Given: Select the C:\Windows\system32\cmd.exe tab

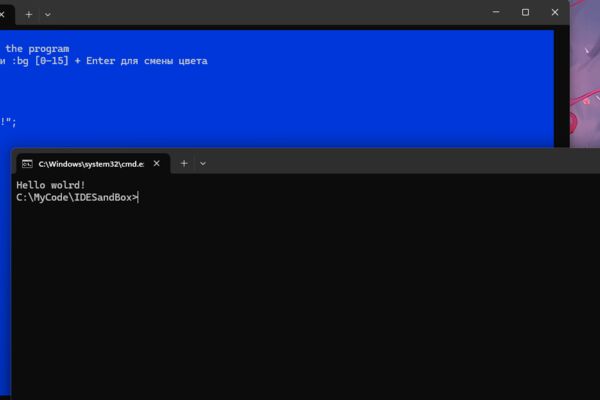Looking at the screenshot, I should [91, 164].
